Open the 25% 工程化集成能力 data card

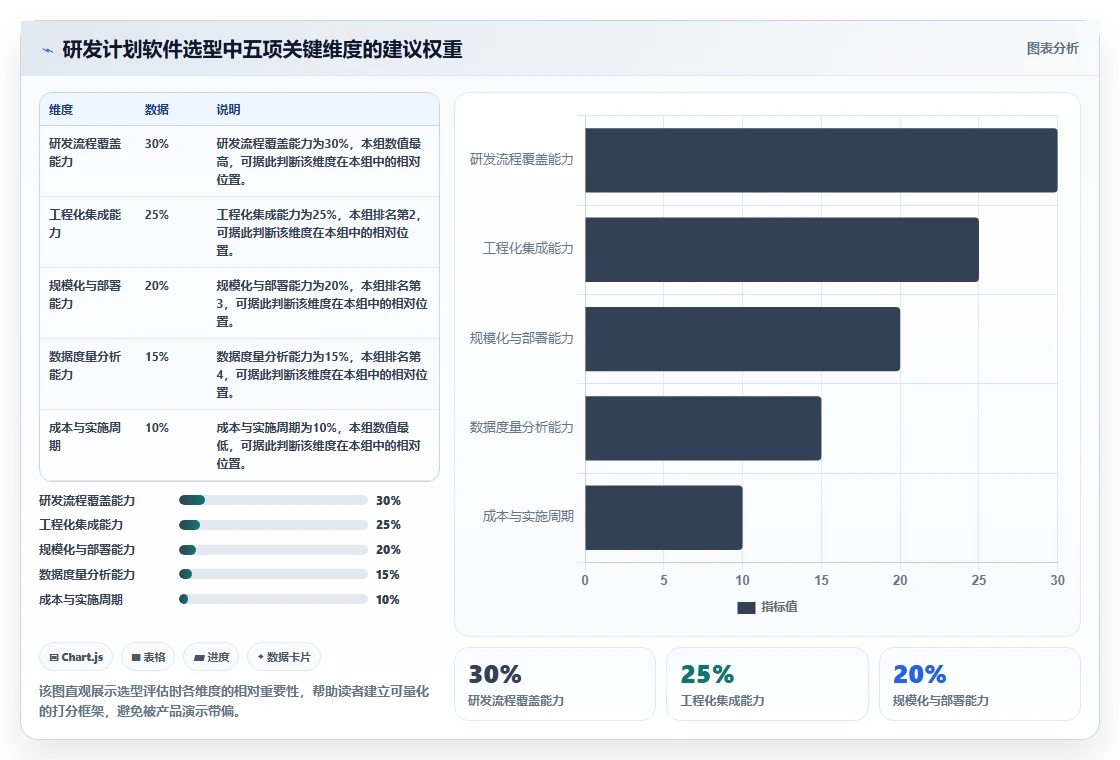click(x=767, y=684)
